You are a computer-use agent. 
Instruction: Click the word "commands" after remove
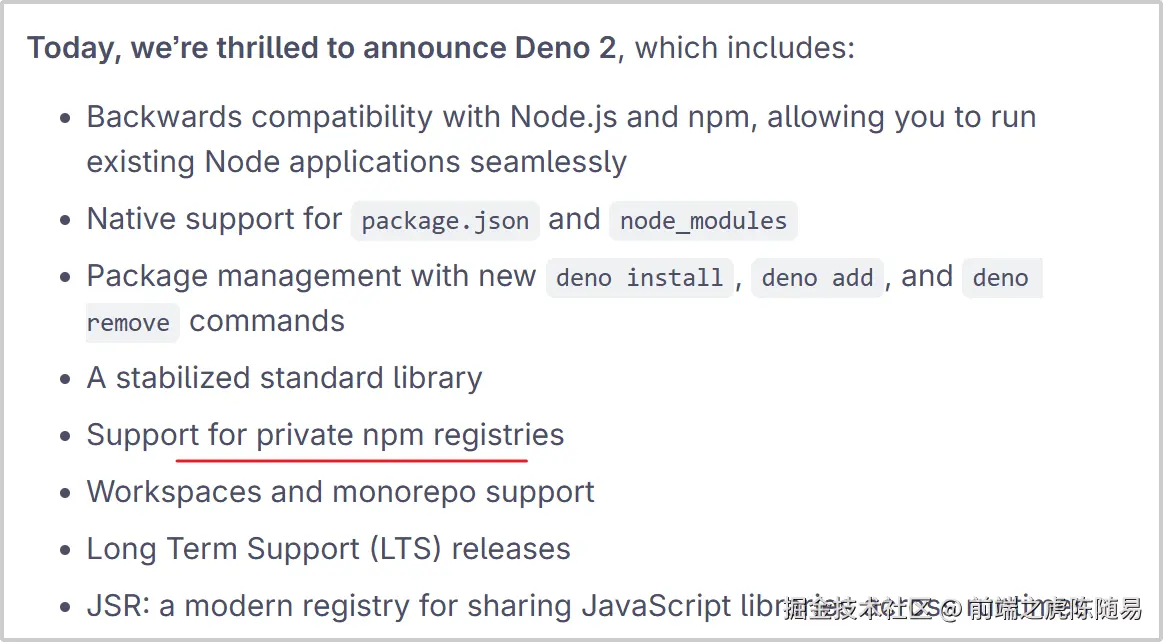(x=267, y=321)
